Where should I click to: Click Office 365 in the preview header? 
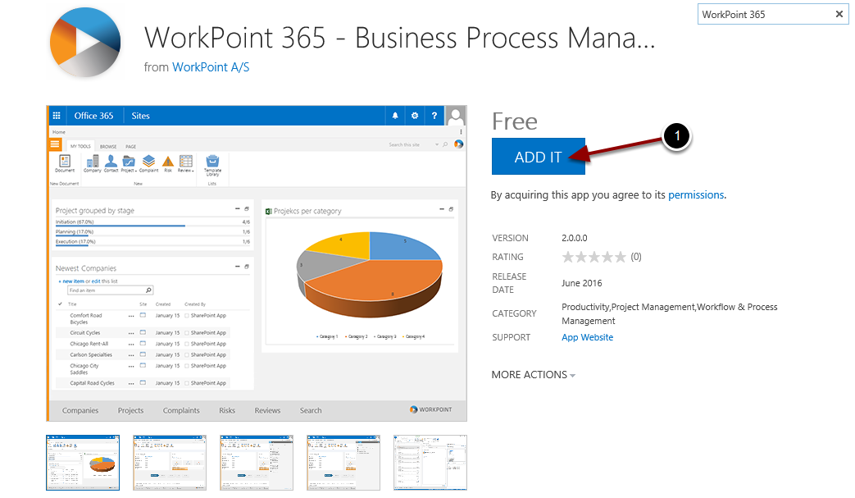(x=94, y=116)
